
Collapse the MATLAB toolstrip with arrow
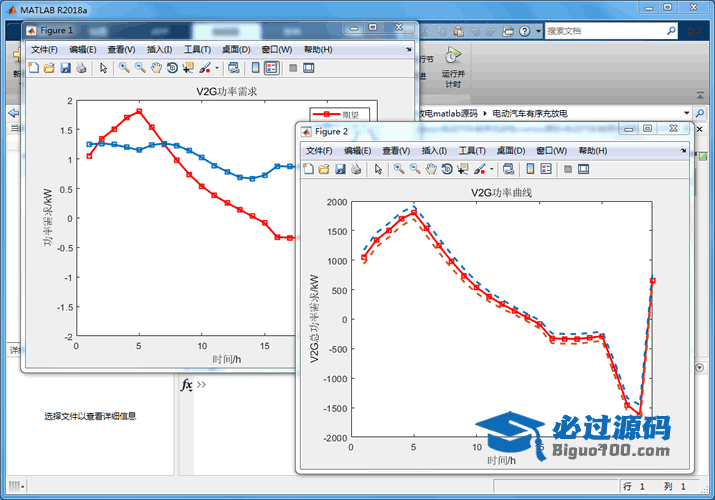[x=700, y=96]
